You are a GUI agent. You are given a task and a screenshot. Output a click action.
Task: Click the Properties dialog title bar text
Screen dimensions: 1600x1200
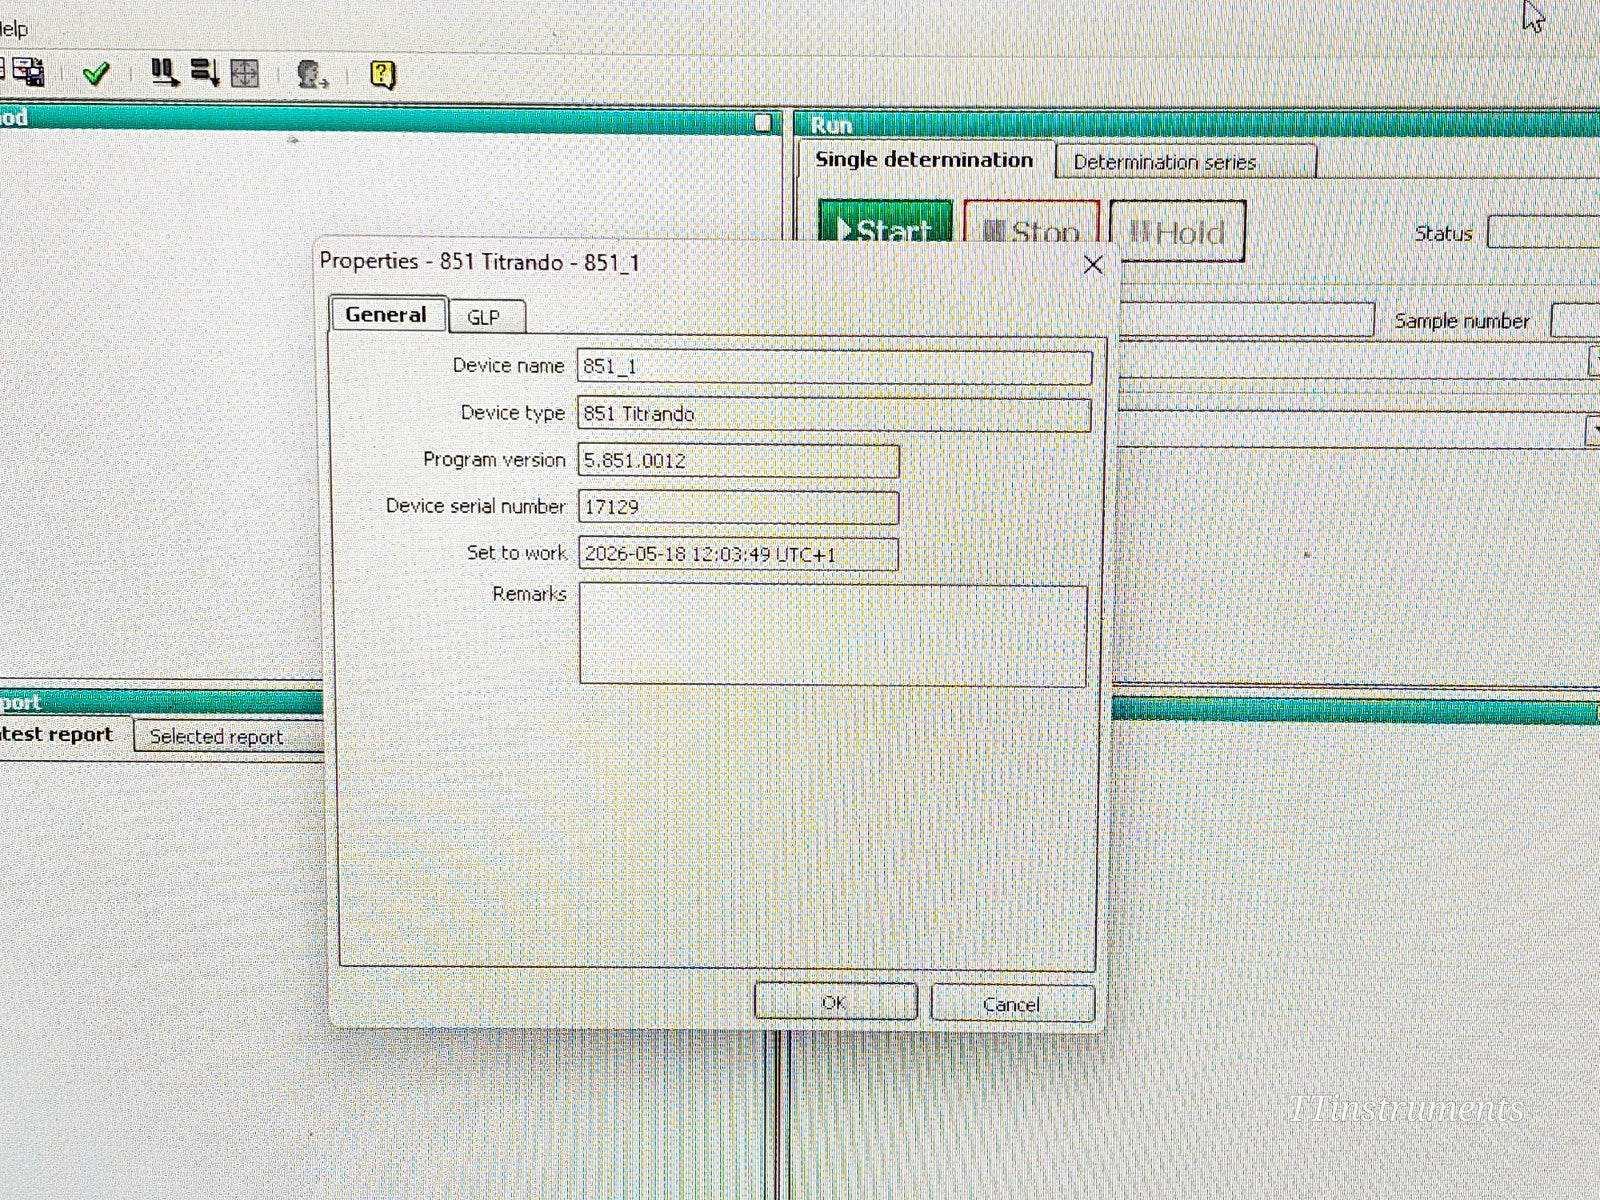(480, 262)
